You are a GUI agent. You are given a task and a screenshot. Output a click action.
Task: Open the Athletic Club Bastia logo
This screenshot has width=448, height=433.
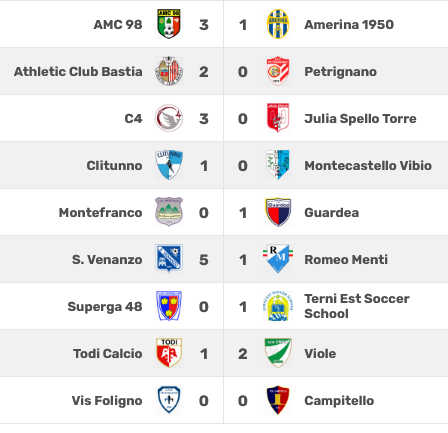click(x=169, y=71)
